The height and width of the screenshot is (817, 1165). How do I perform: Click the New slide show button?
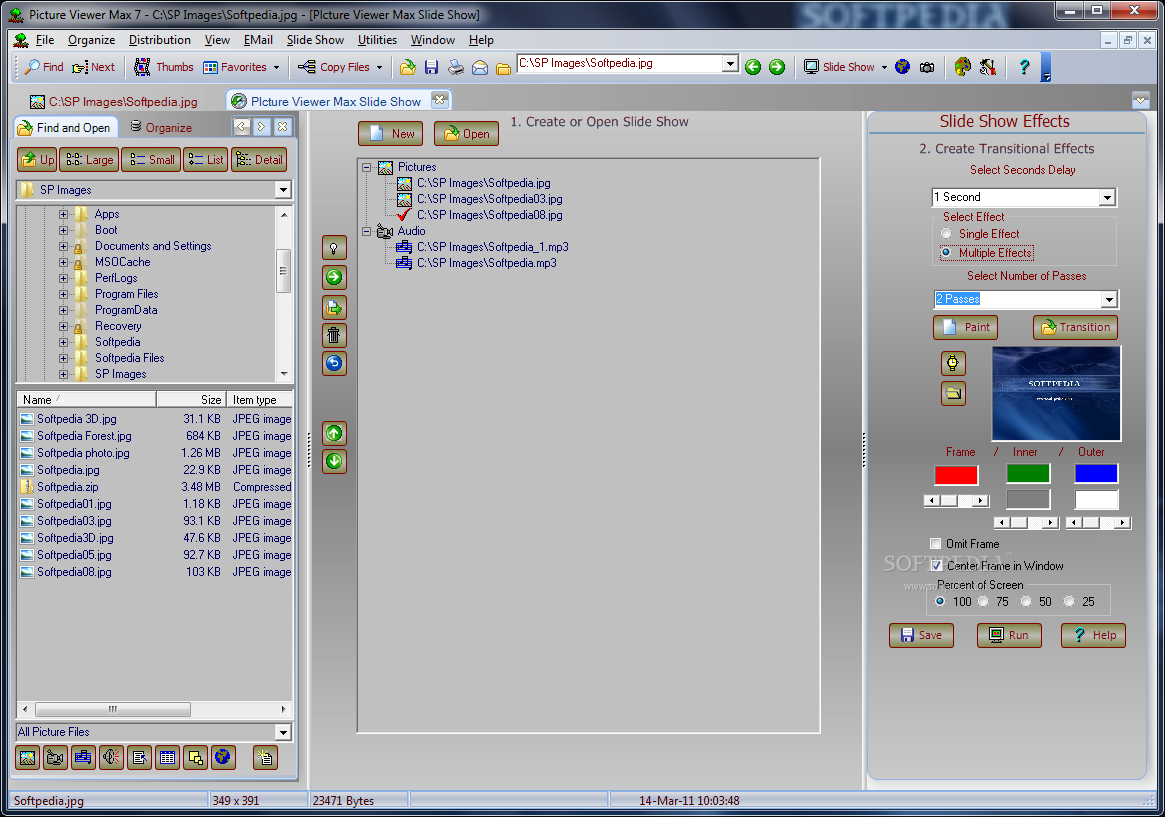click(x=391, y=134)
